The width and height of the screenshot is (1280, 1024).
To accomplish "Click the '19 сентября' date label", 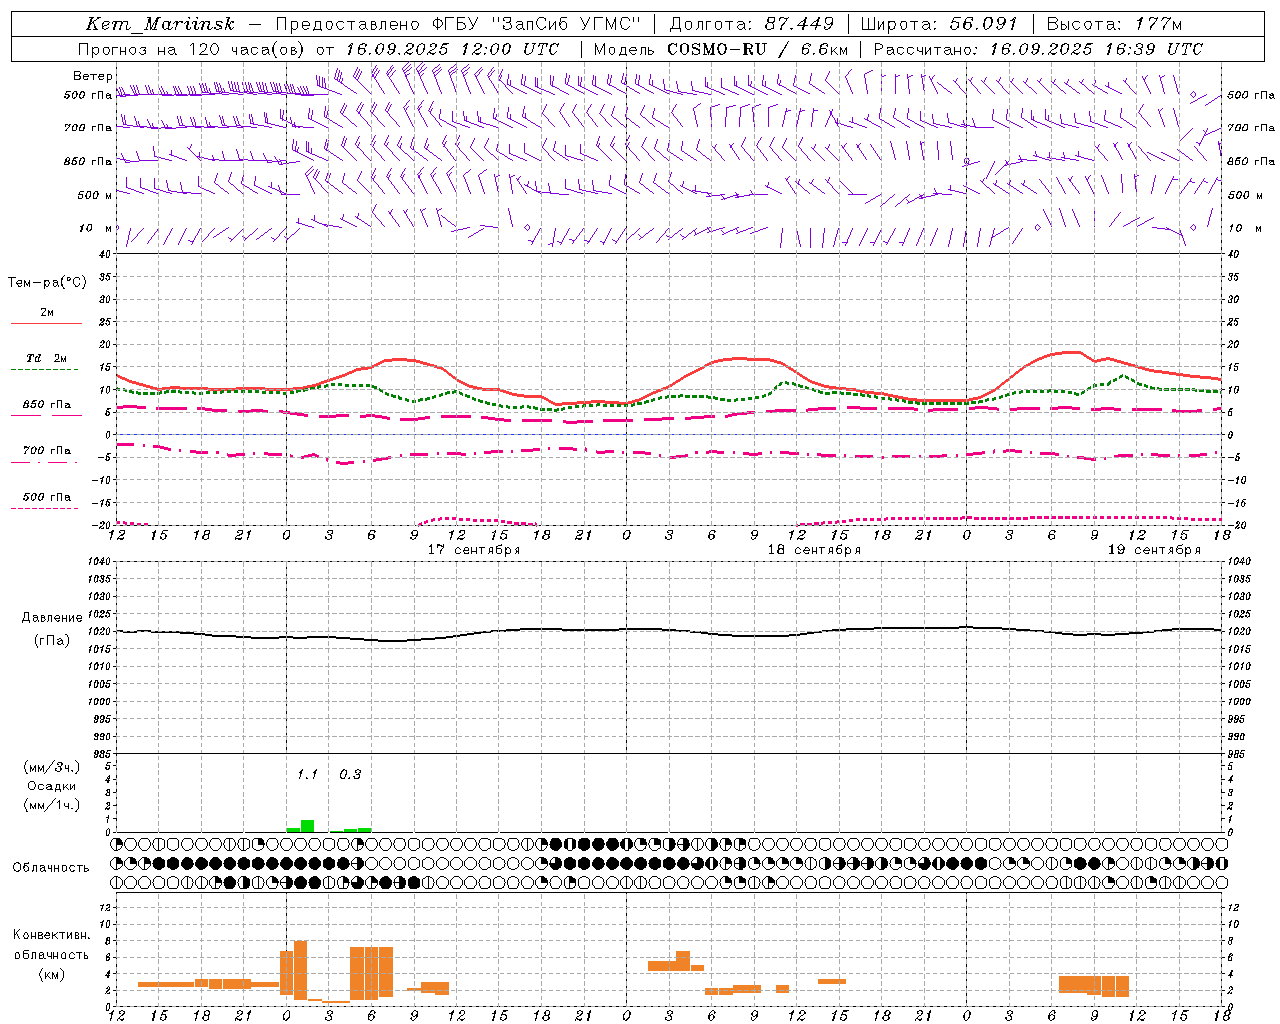I will coord(1154,550).
